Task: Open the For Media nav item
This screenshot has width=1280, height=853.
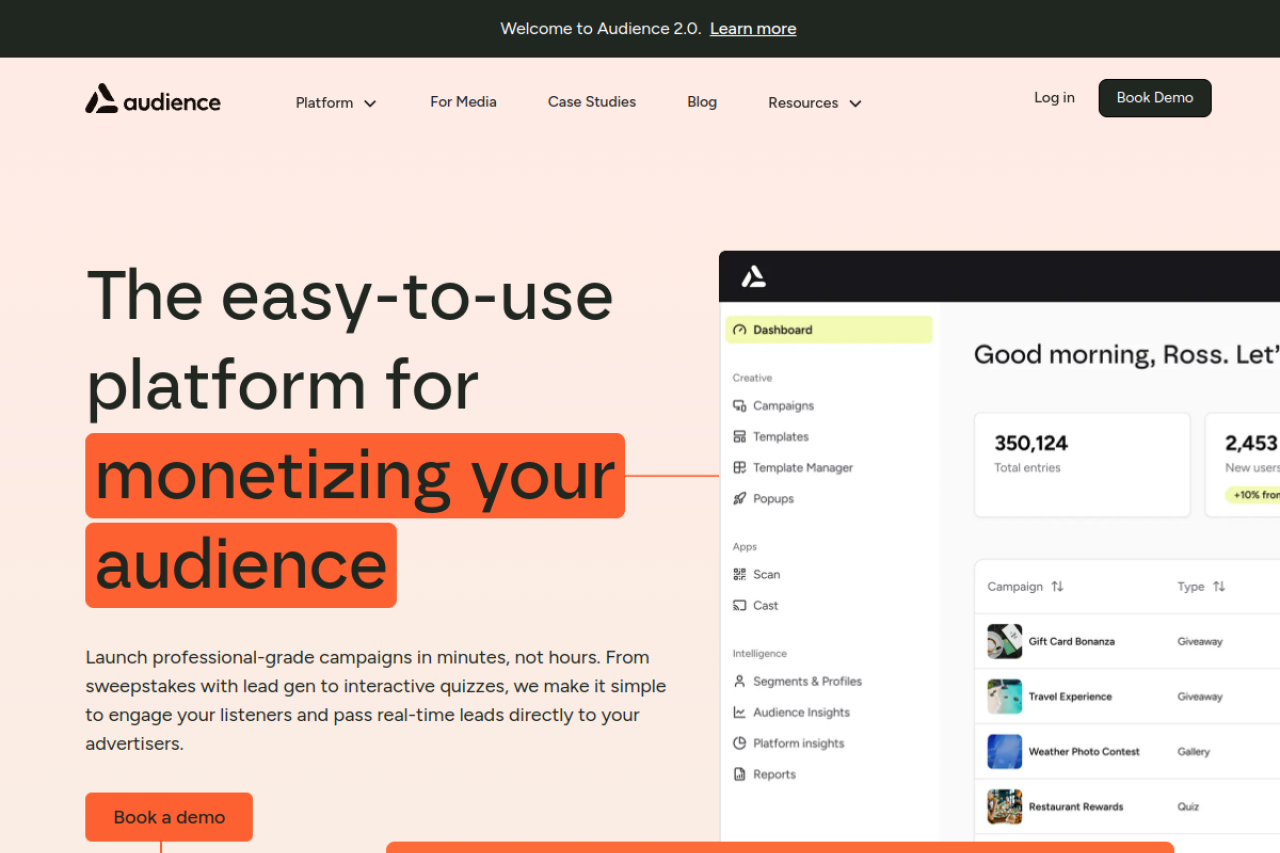Action: coord(463,102)
